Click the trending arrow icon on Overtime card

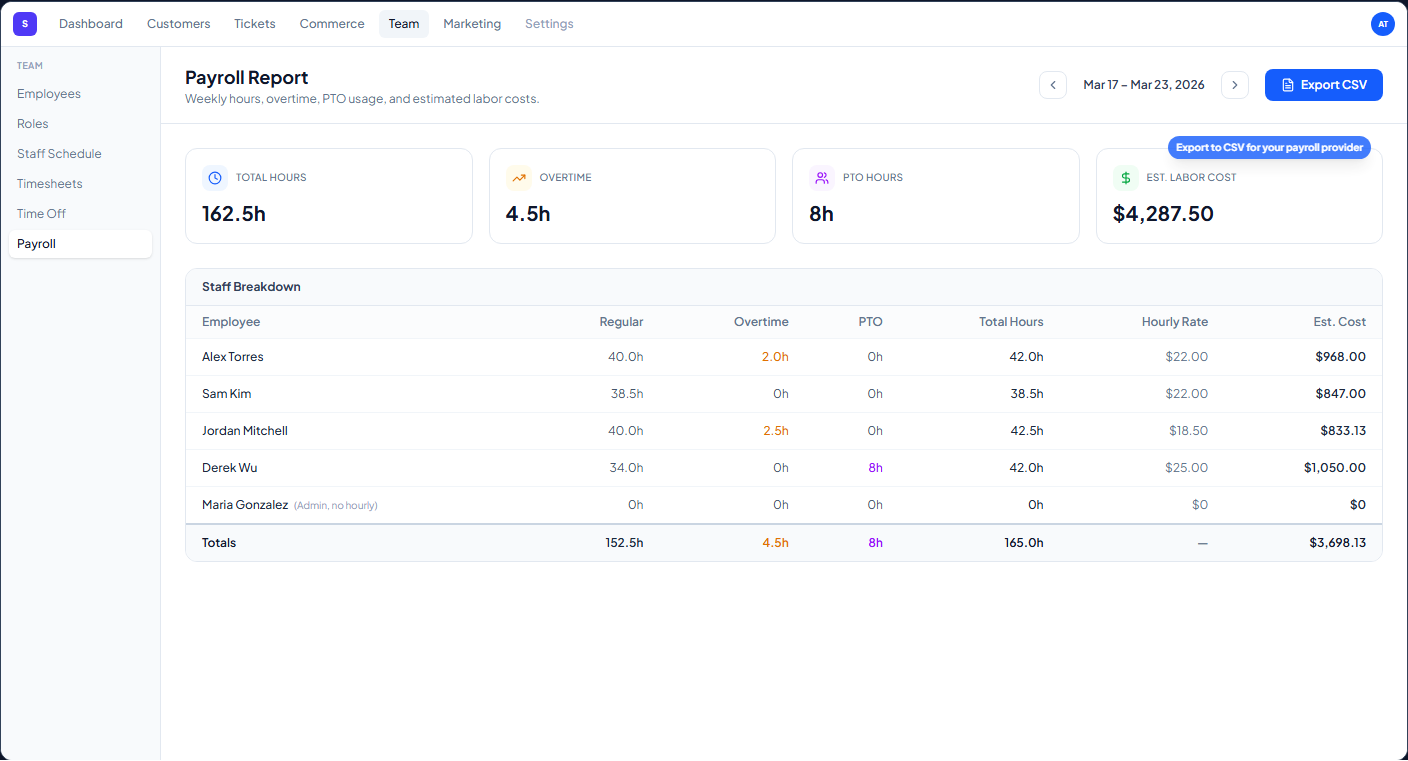coord(519,178)
